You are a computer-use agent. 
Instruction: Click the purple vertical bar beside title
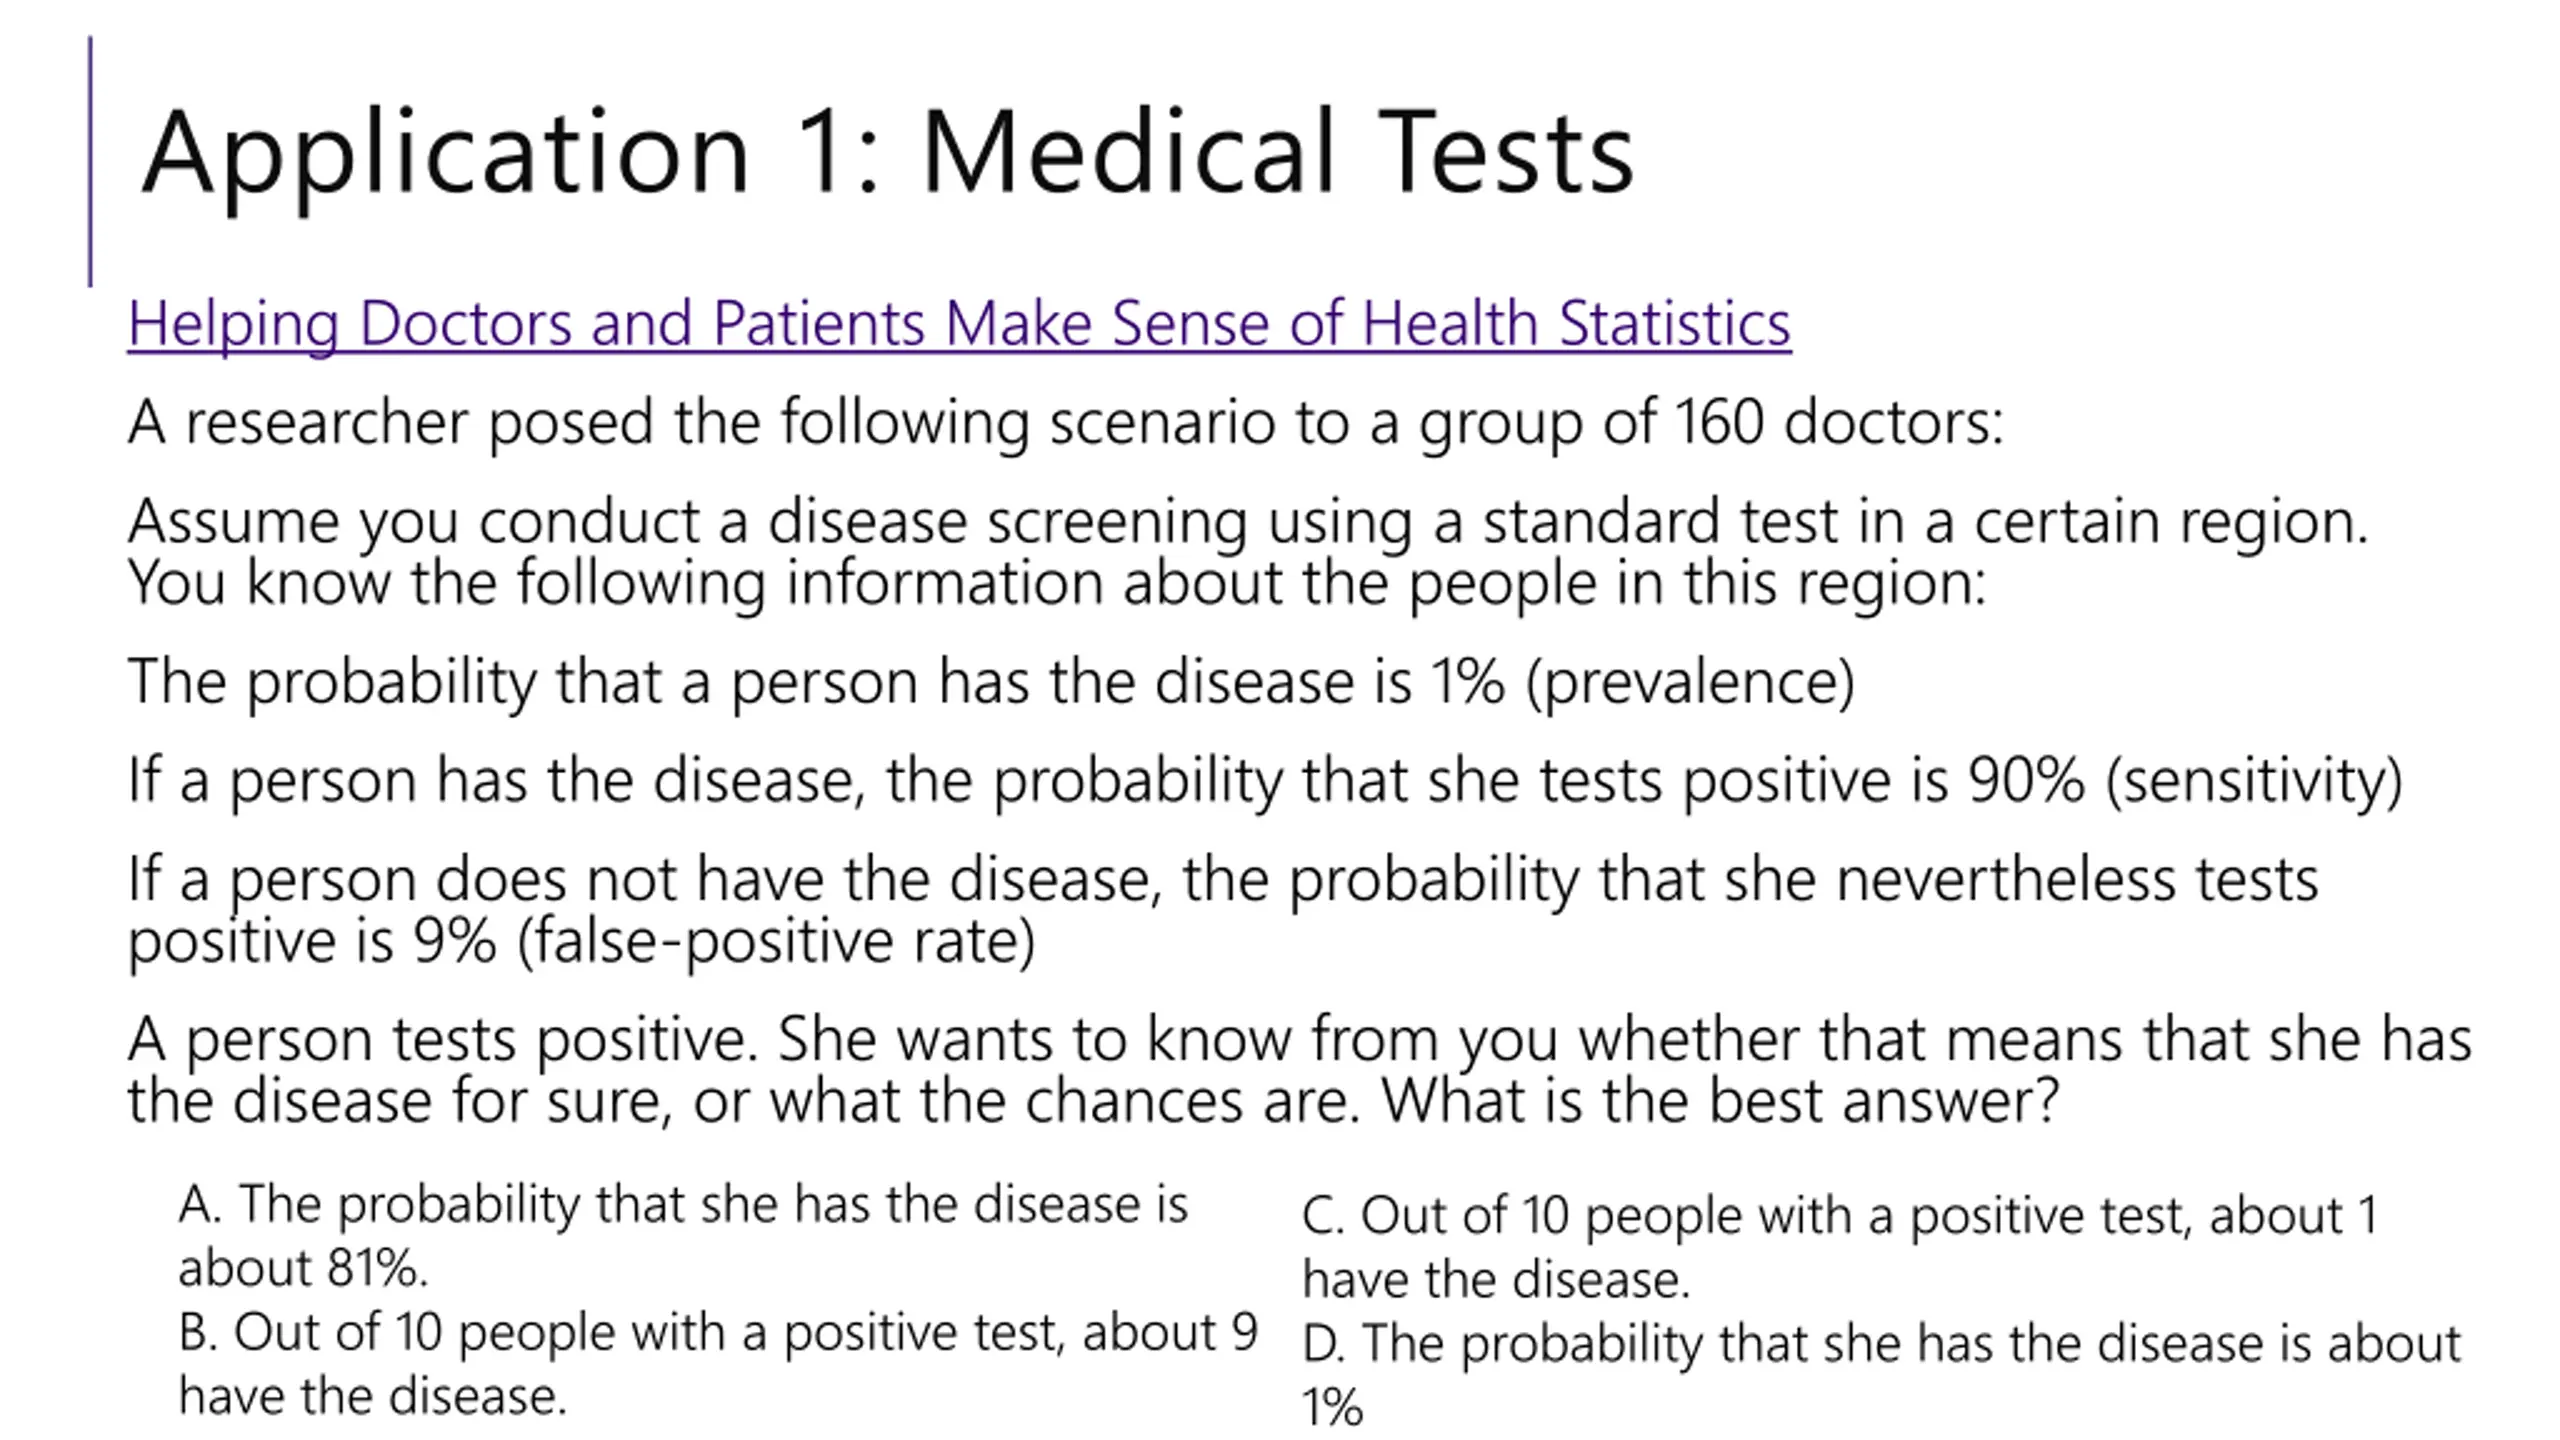91,162
